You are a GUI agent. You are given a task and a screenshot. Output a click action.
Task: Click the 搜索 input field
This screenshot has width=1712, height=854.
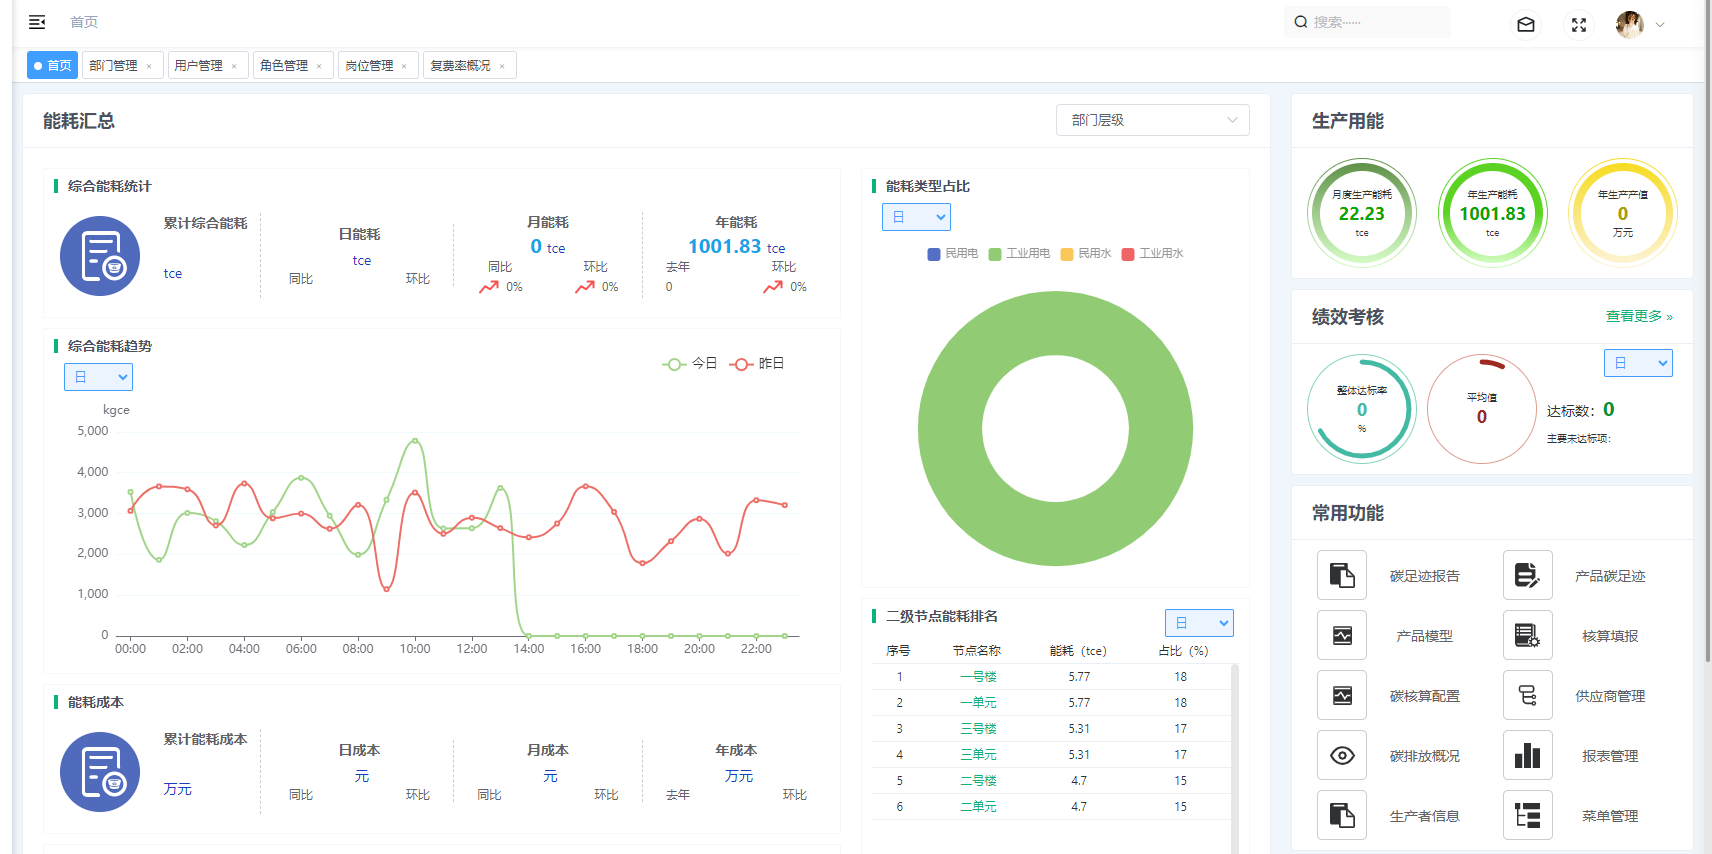coord(1375,22)
